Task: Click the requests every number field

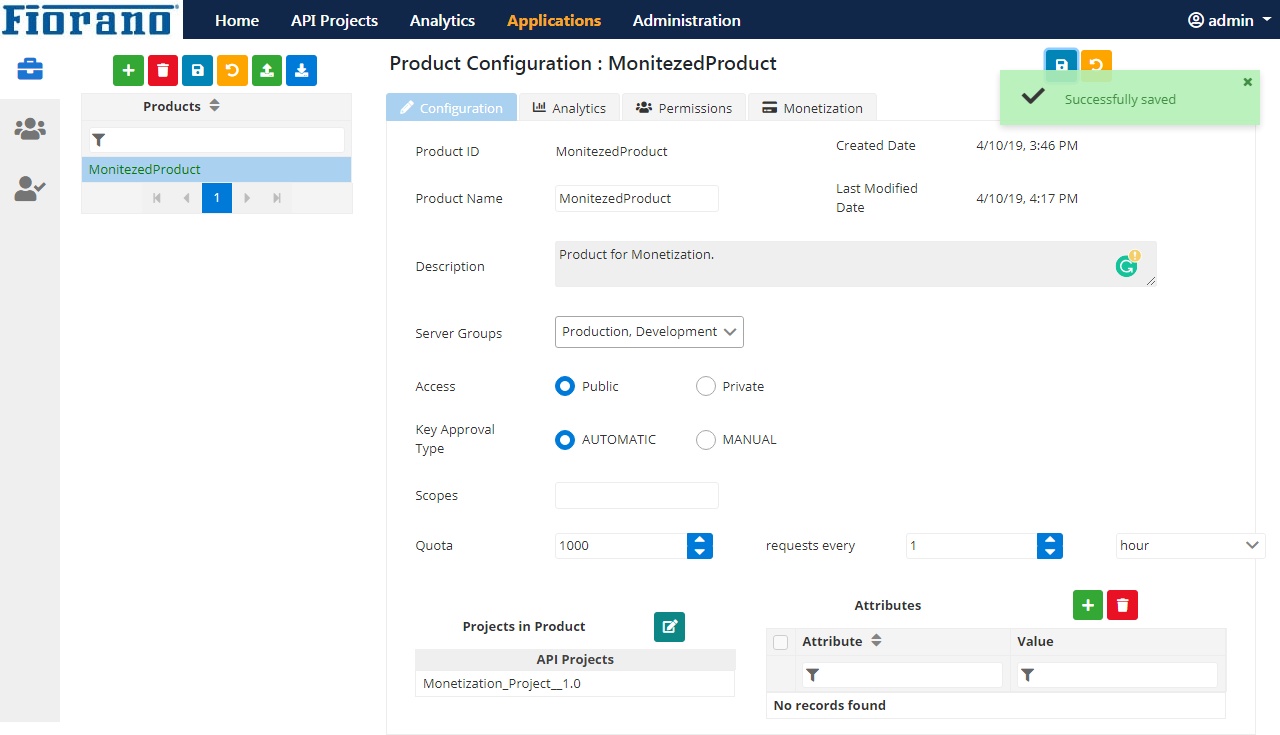Action: [x=972, y=545]
